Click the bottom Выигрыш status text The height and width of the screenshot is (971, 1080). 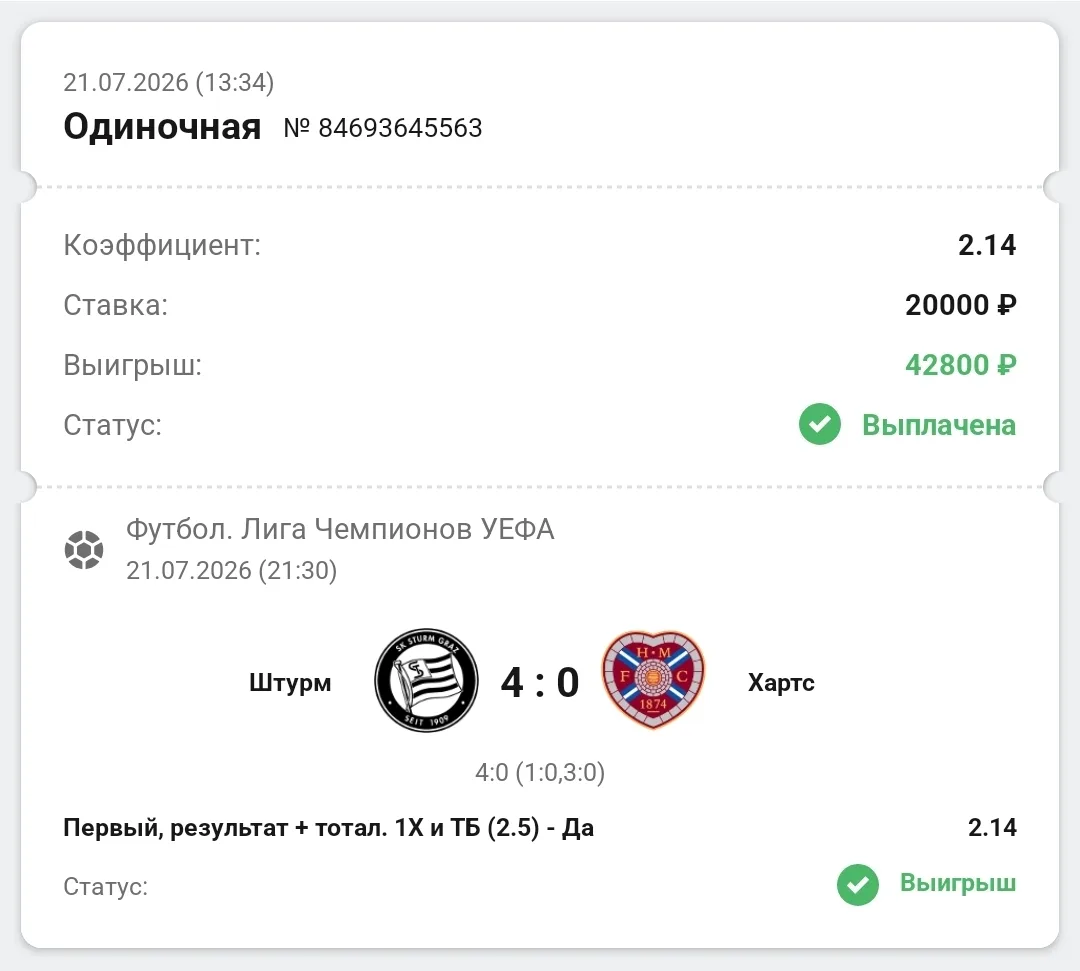(958, 883)
